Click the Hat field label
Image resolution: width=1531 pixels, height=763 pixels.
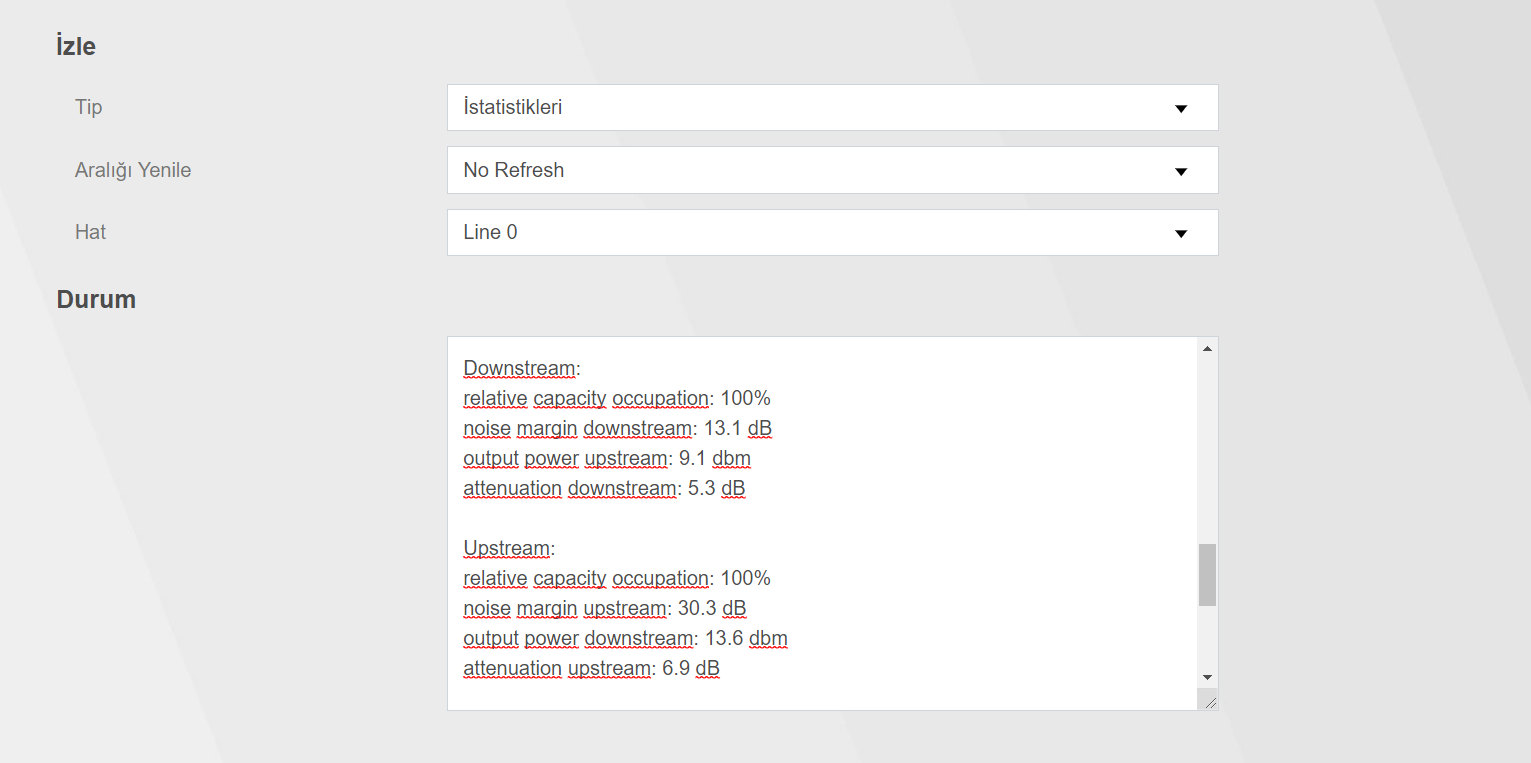tap(90, 232)
